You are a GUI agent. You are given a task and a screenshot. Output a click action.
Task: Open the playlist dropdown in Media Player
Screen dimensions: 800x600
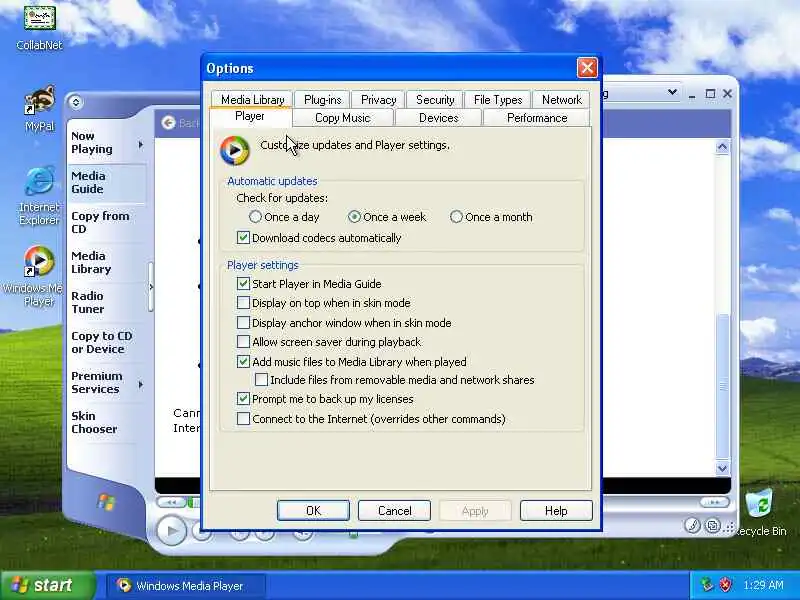[x=672, y=92]
